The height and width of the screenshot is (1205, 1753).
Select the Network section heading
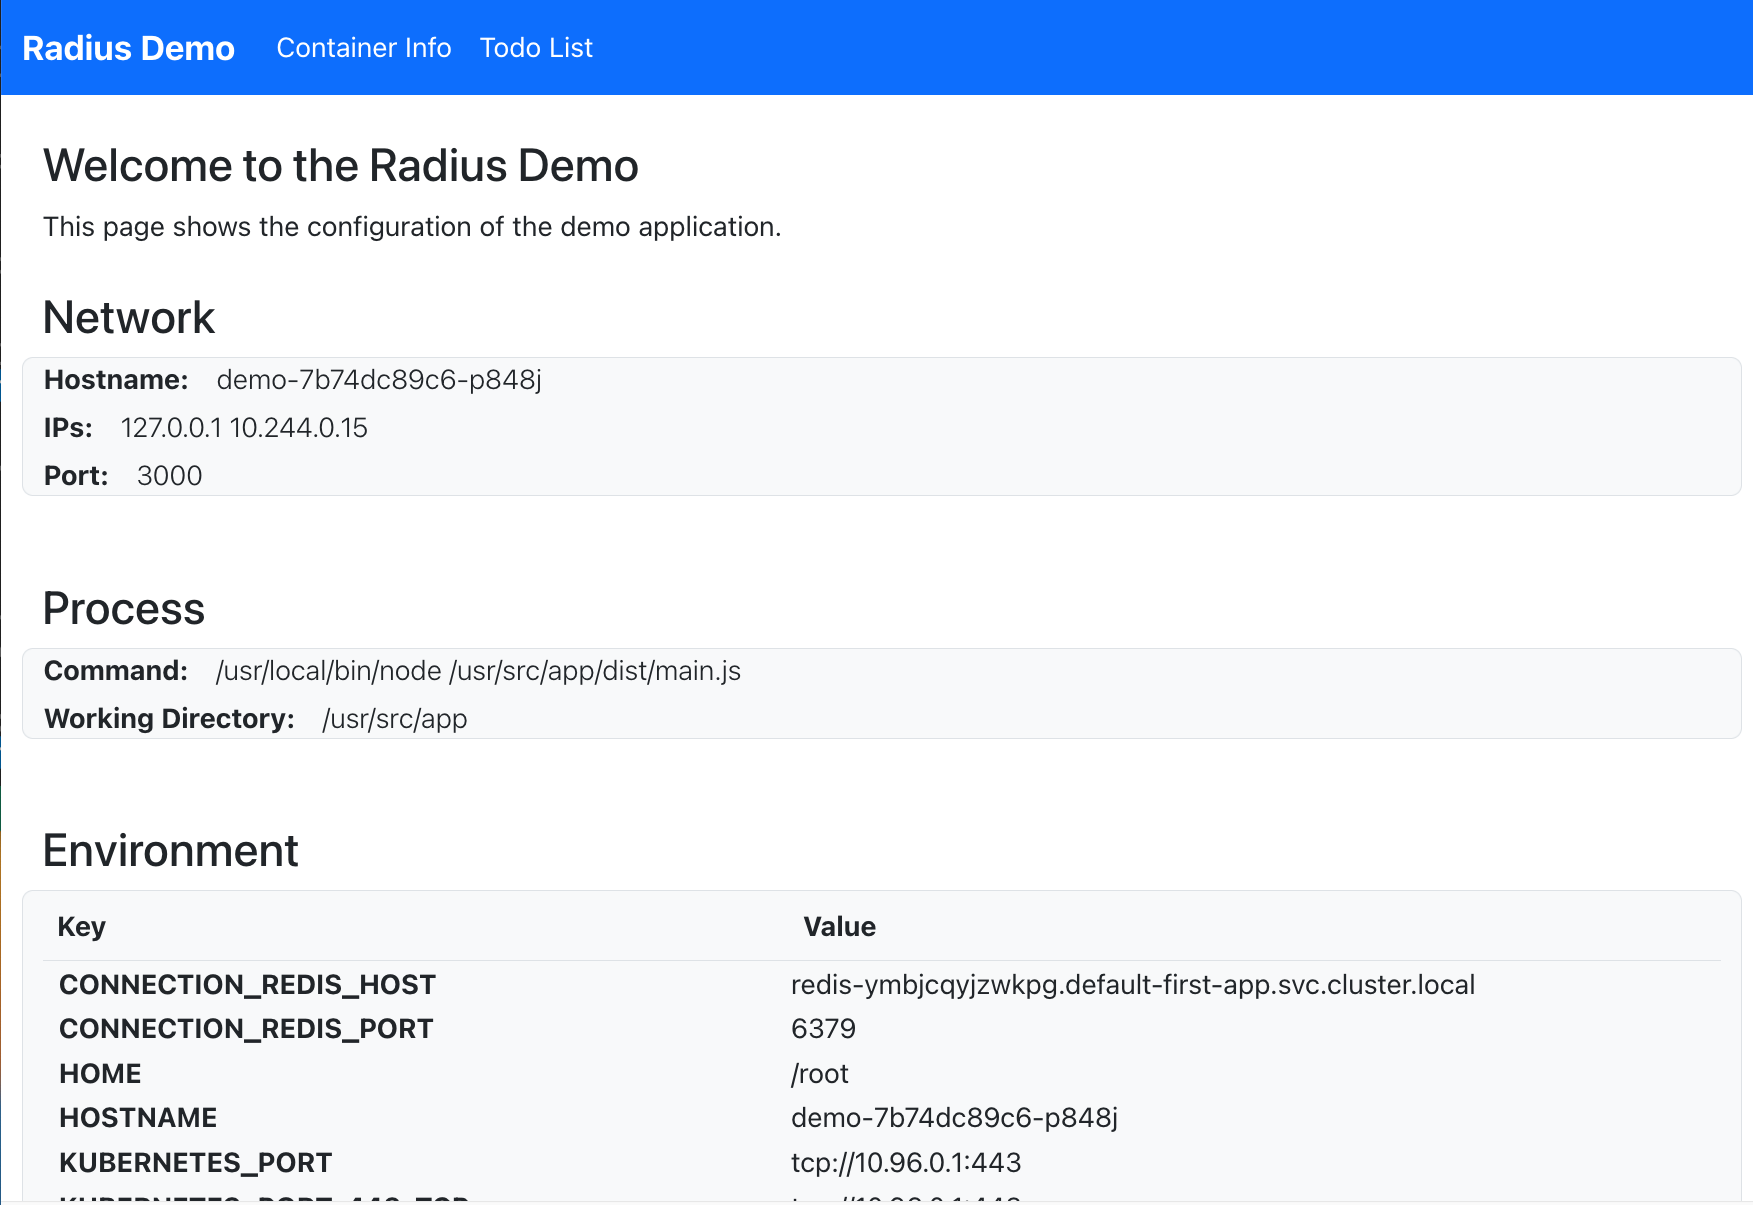pos(128,317)
